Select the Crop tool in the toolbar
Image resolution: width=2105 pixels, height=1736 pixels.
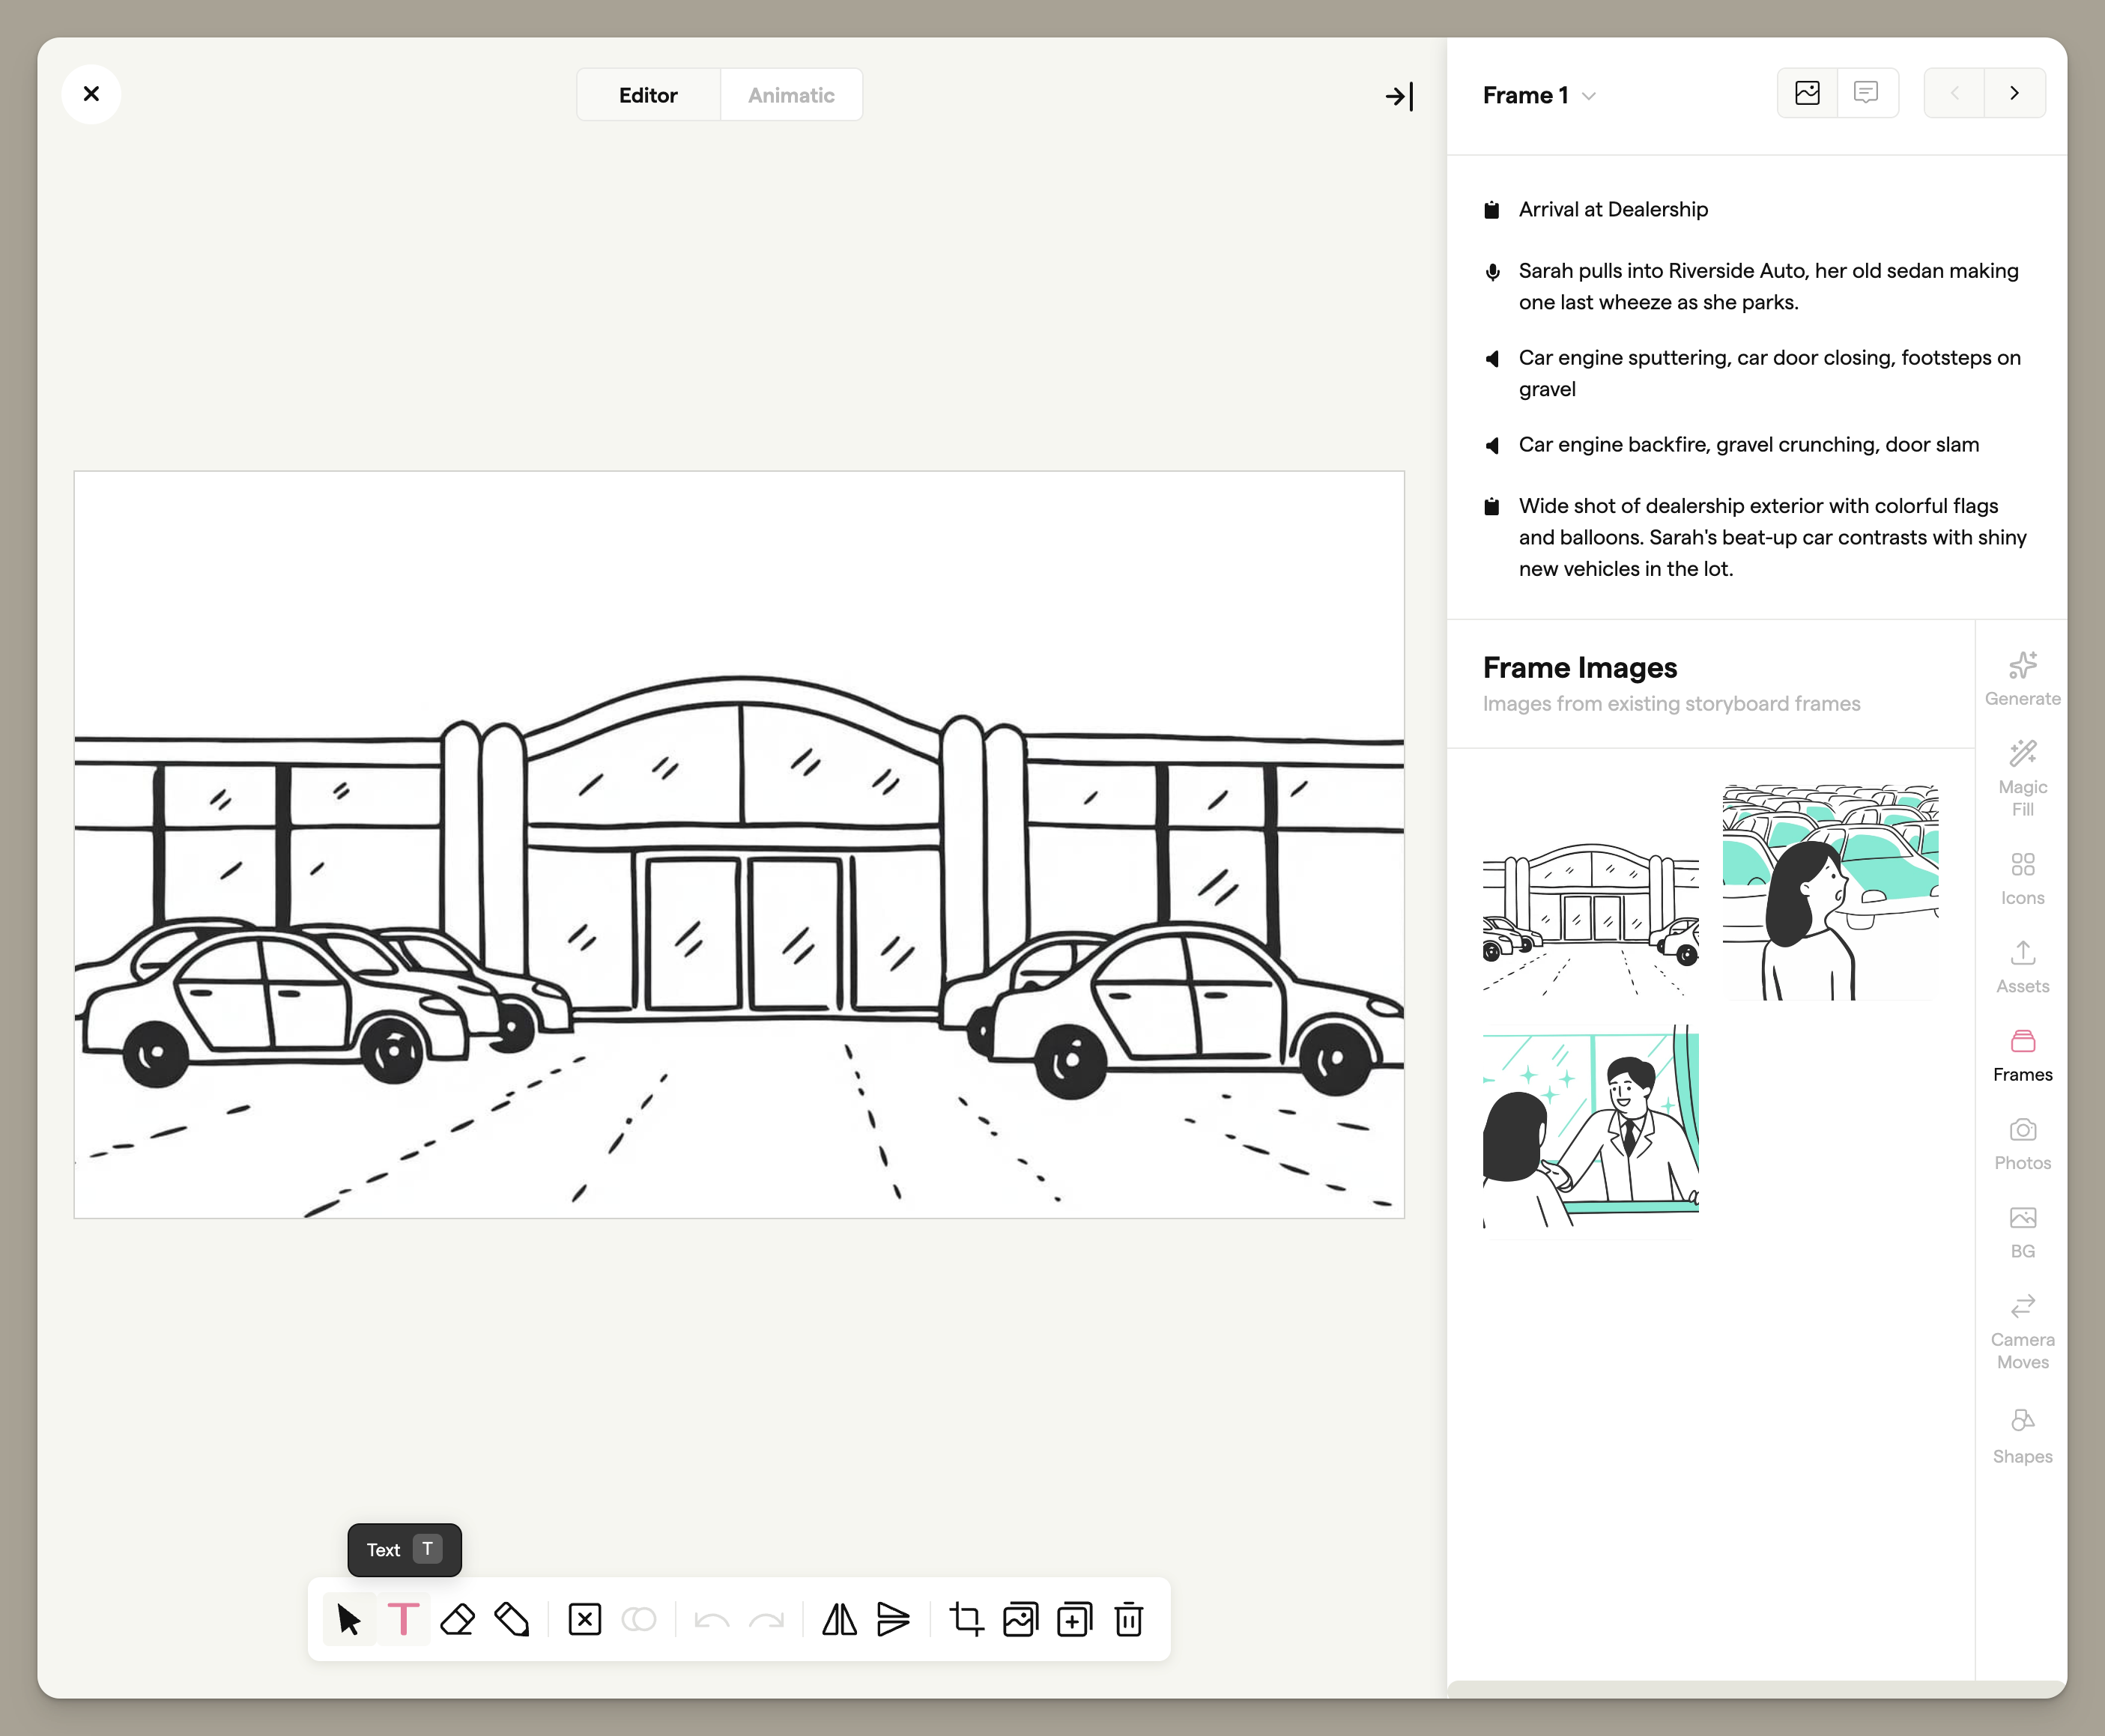click(x=966, y=1620)
